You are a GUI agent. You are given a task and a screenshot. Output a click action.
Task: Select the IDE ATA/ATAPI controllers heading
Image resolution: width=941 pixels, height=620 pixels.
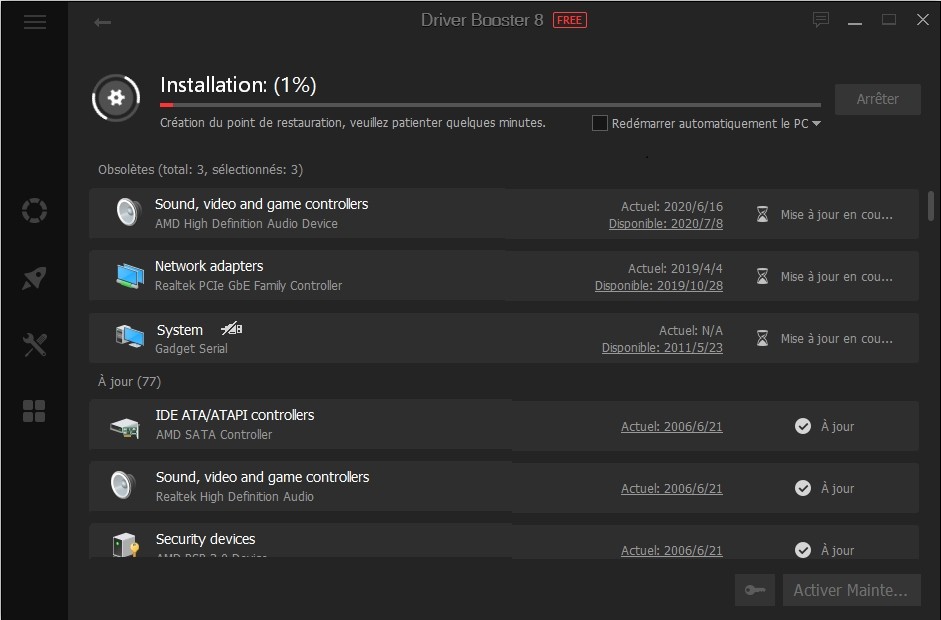[235, 415]
